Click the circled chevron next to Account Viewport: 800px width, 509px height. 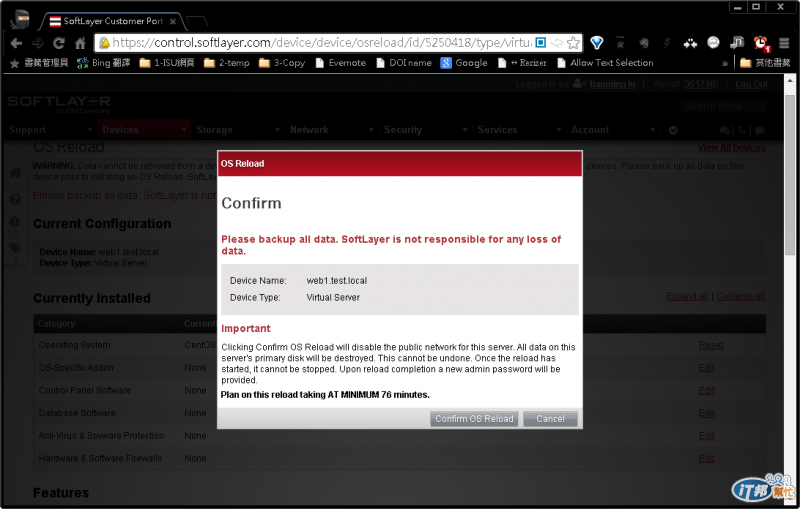pyautogui.click(x=673, y=130)
